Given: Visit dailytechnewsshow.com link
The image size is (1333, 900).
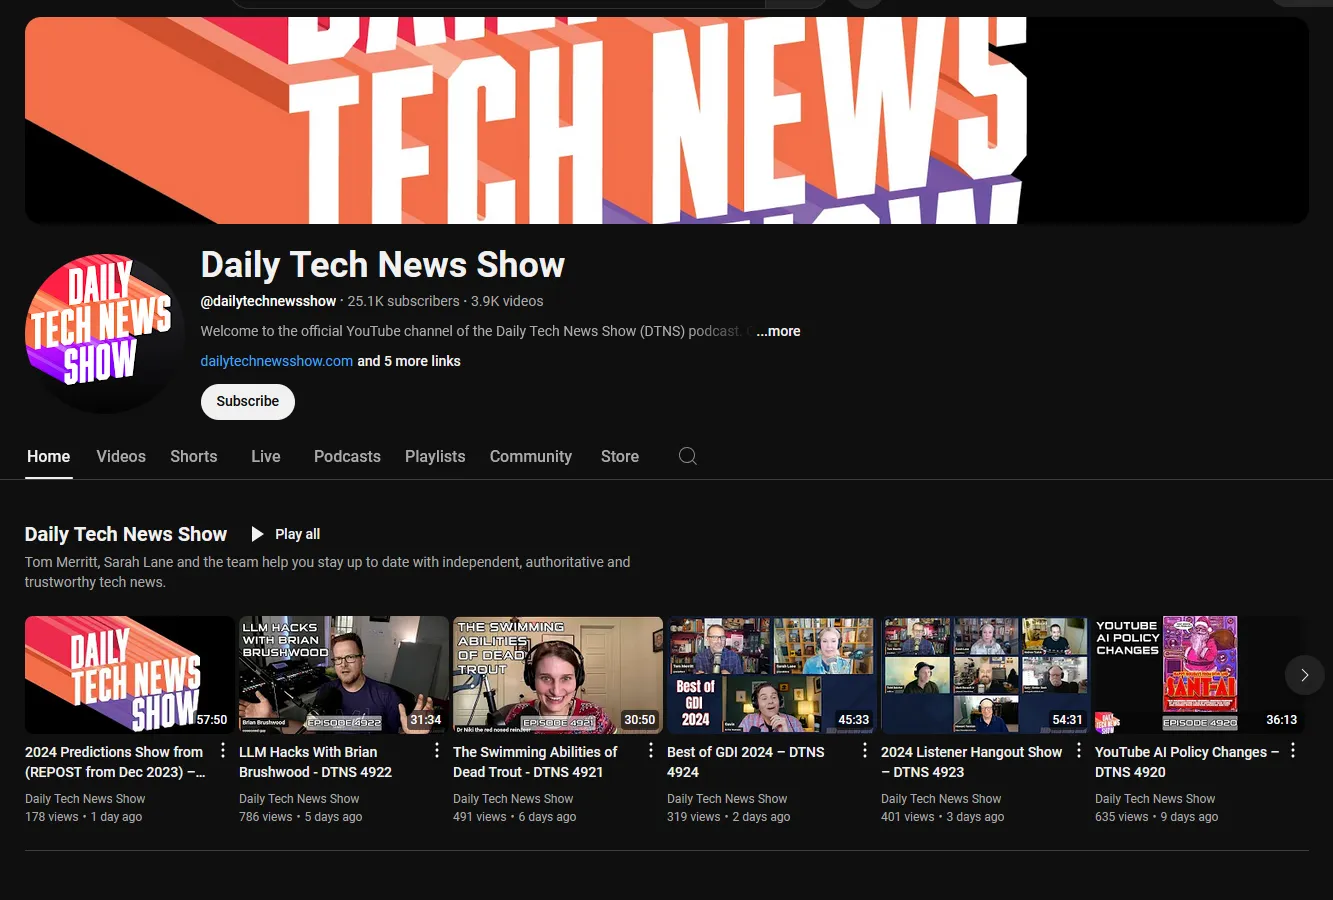Looking at the screenshot, I should point(276,361).
